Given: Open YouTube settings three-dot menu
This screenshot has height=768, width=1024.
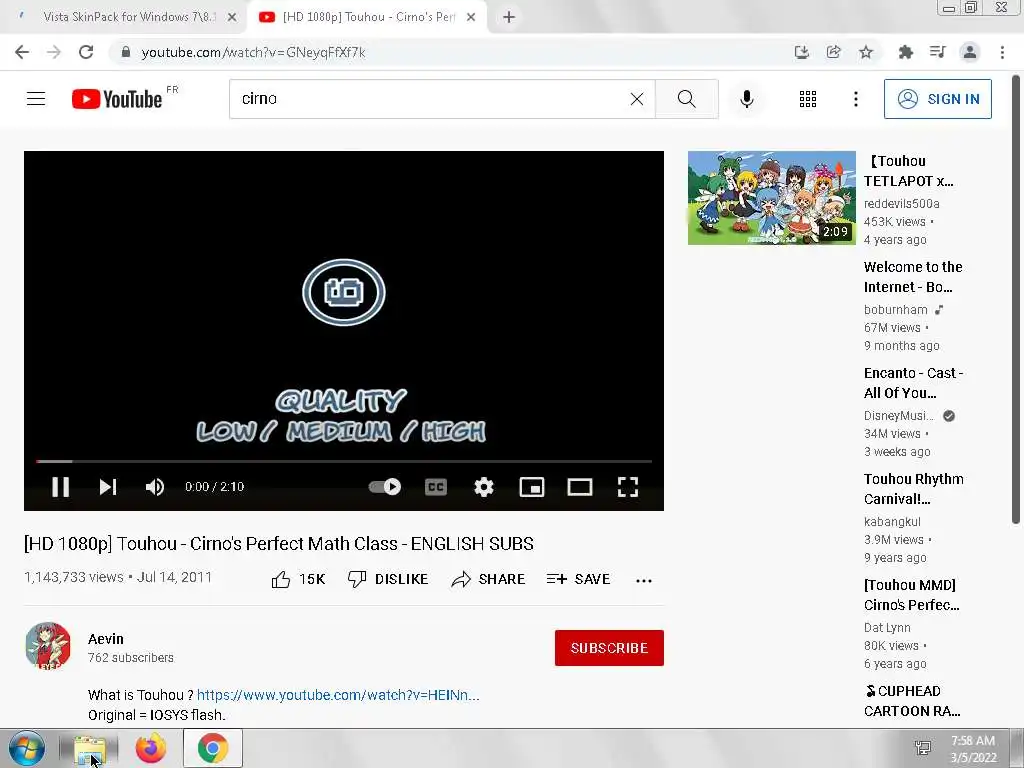Looking at the screenshot, I should pos(856,99).
